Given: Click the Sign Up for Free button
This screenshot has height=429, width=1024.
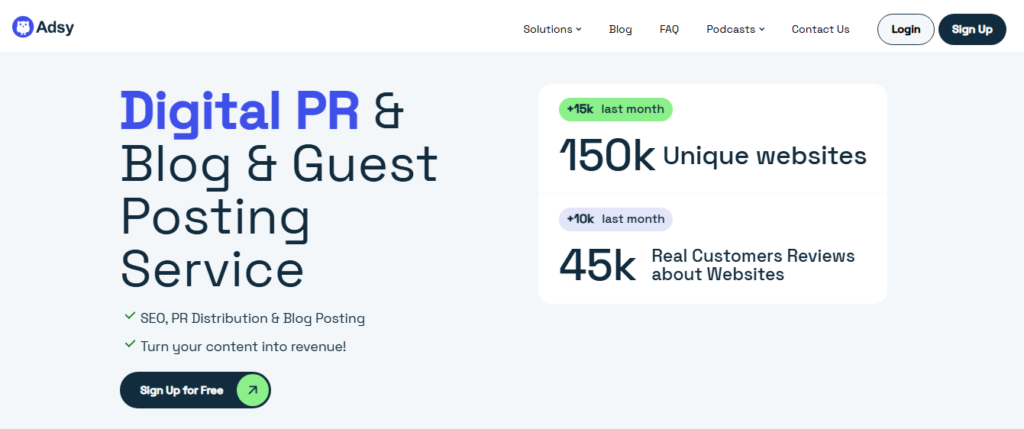Looking at the screenshot, I should coord(195,390).
